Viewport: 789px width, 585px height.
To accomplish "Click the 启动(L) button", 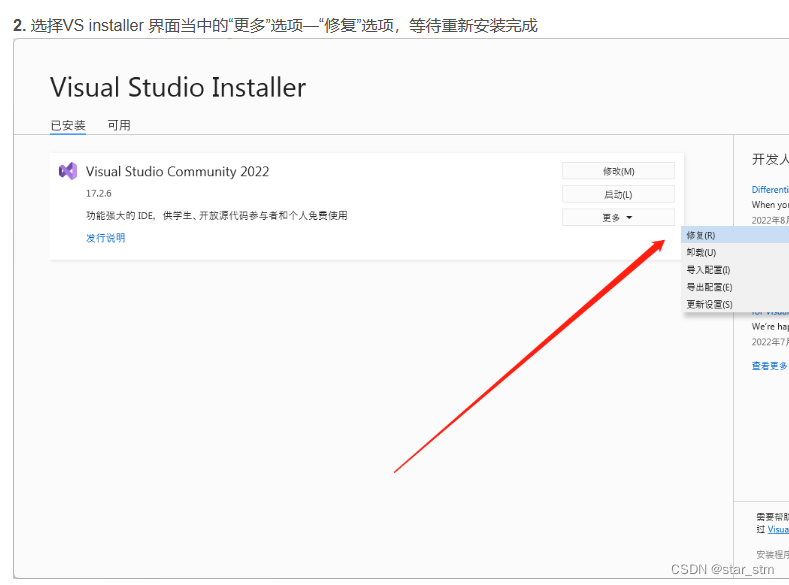I will [618, 194].
